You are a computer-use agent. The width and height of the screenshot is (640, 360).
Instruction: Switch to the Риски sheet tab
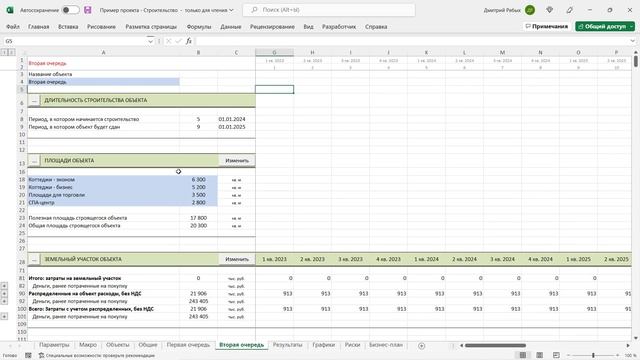(352, 345)
